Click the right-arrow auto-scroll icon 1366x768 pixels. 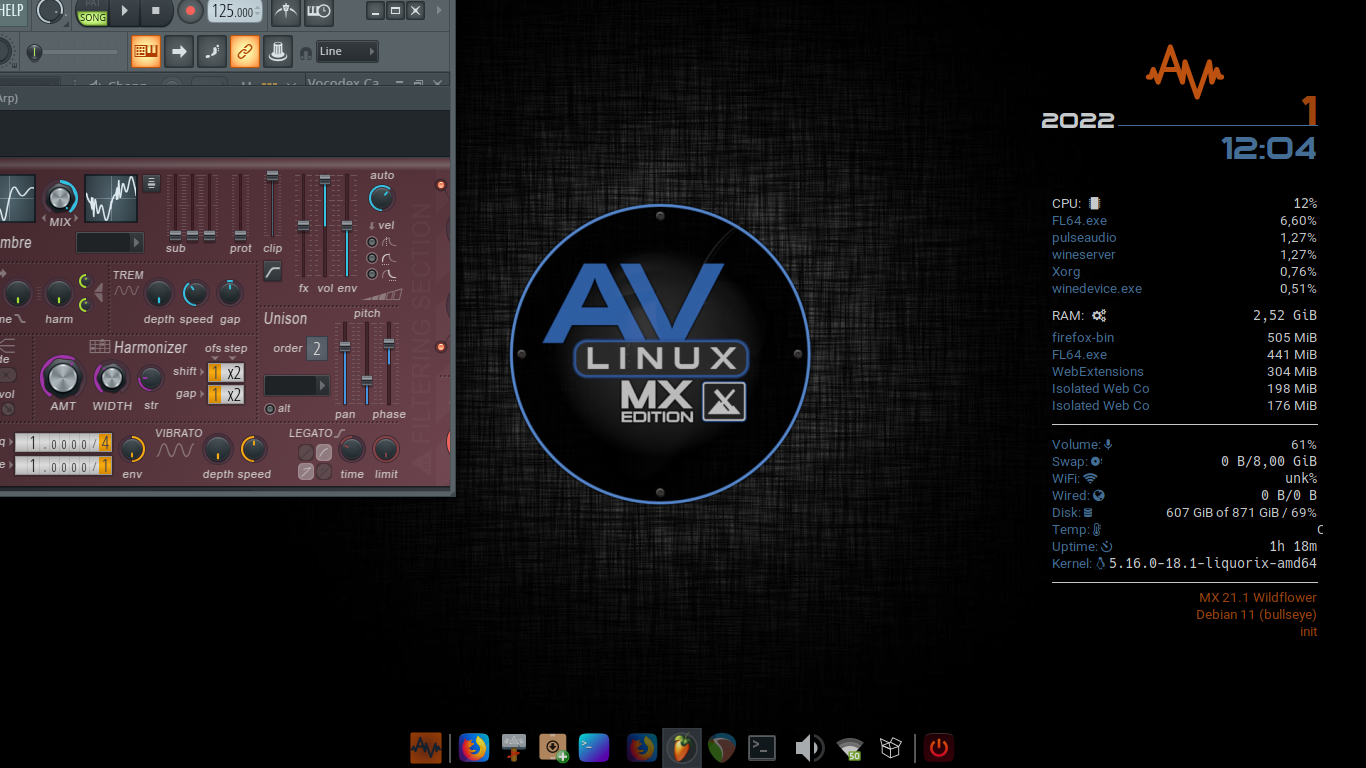click(x=179, y=51)
